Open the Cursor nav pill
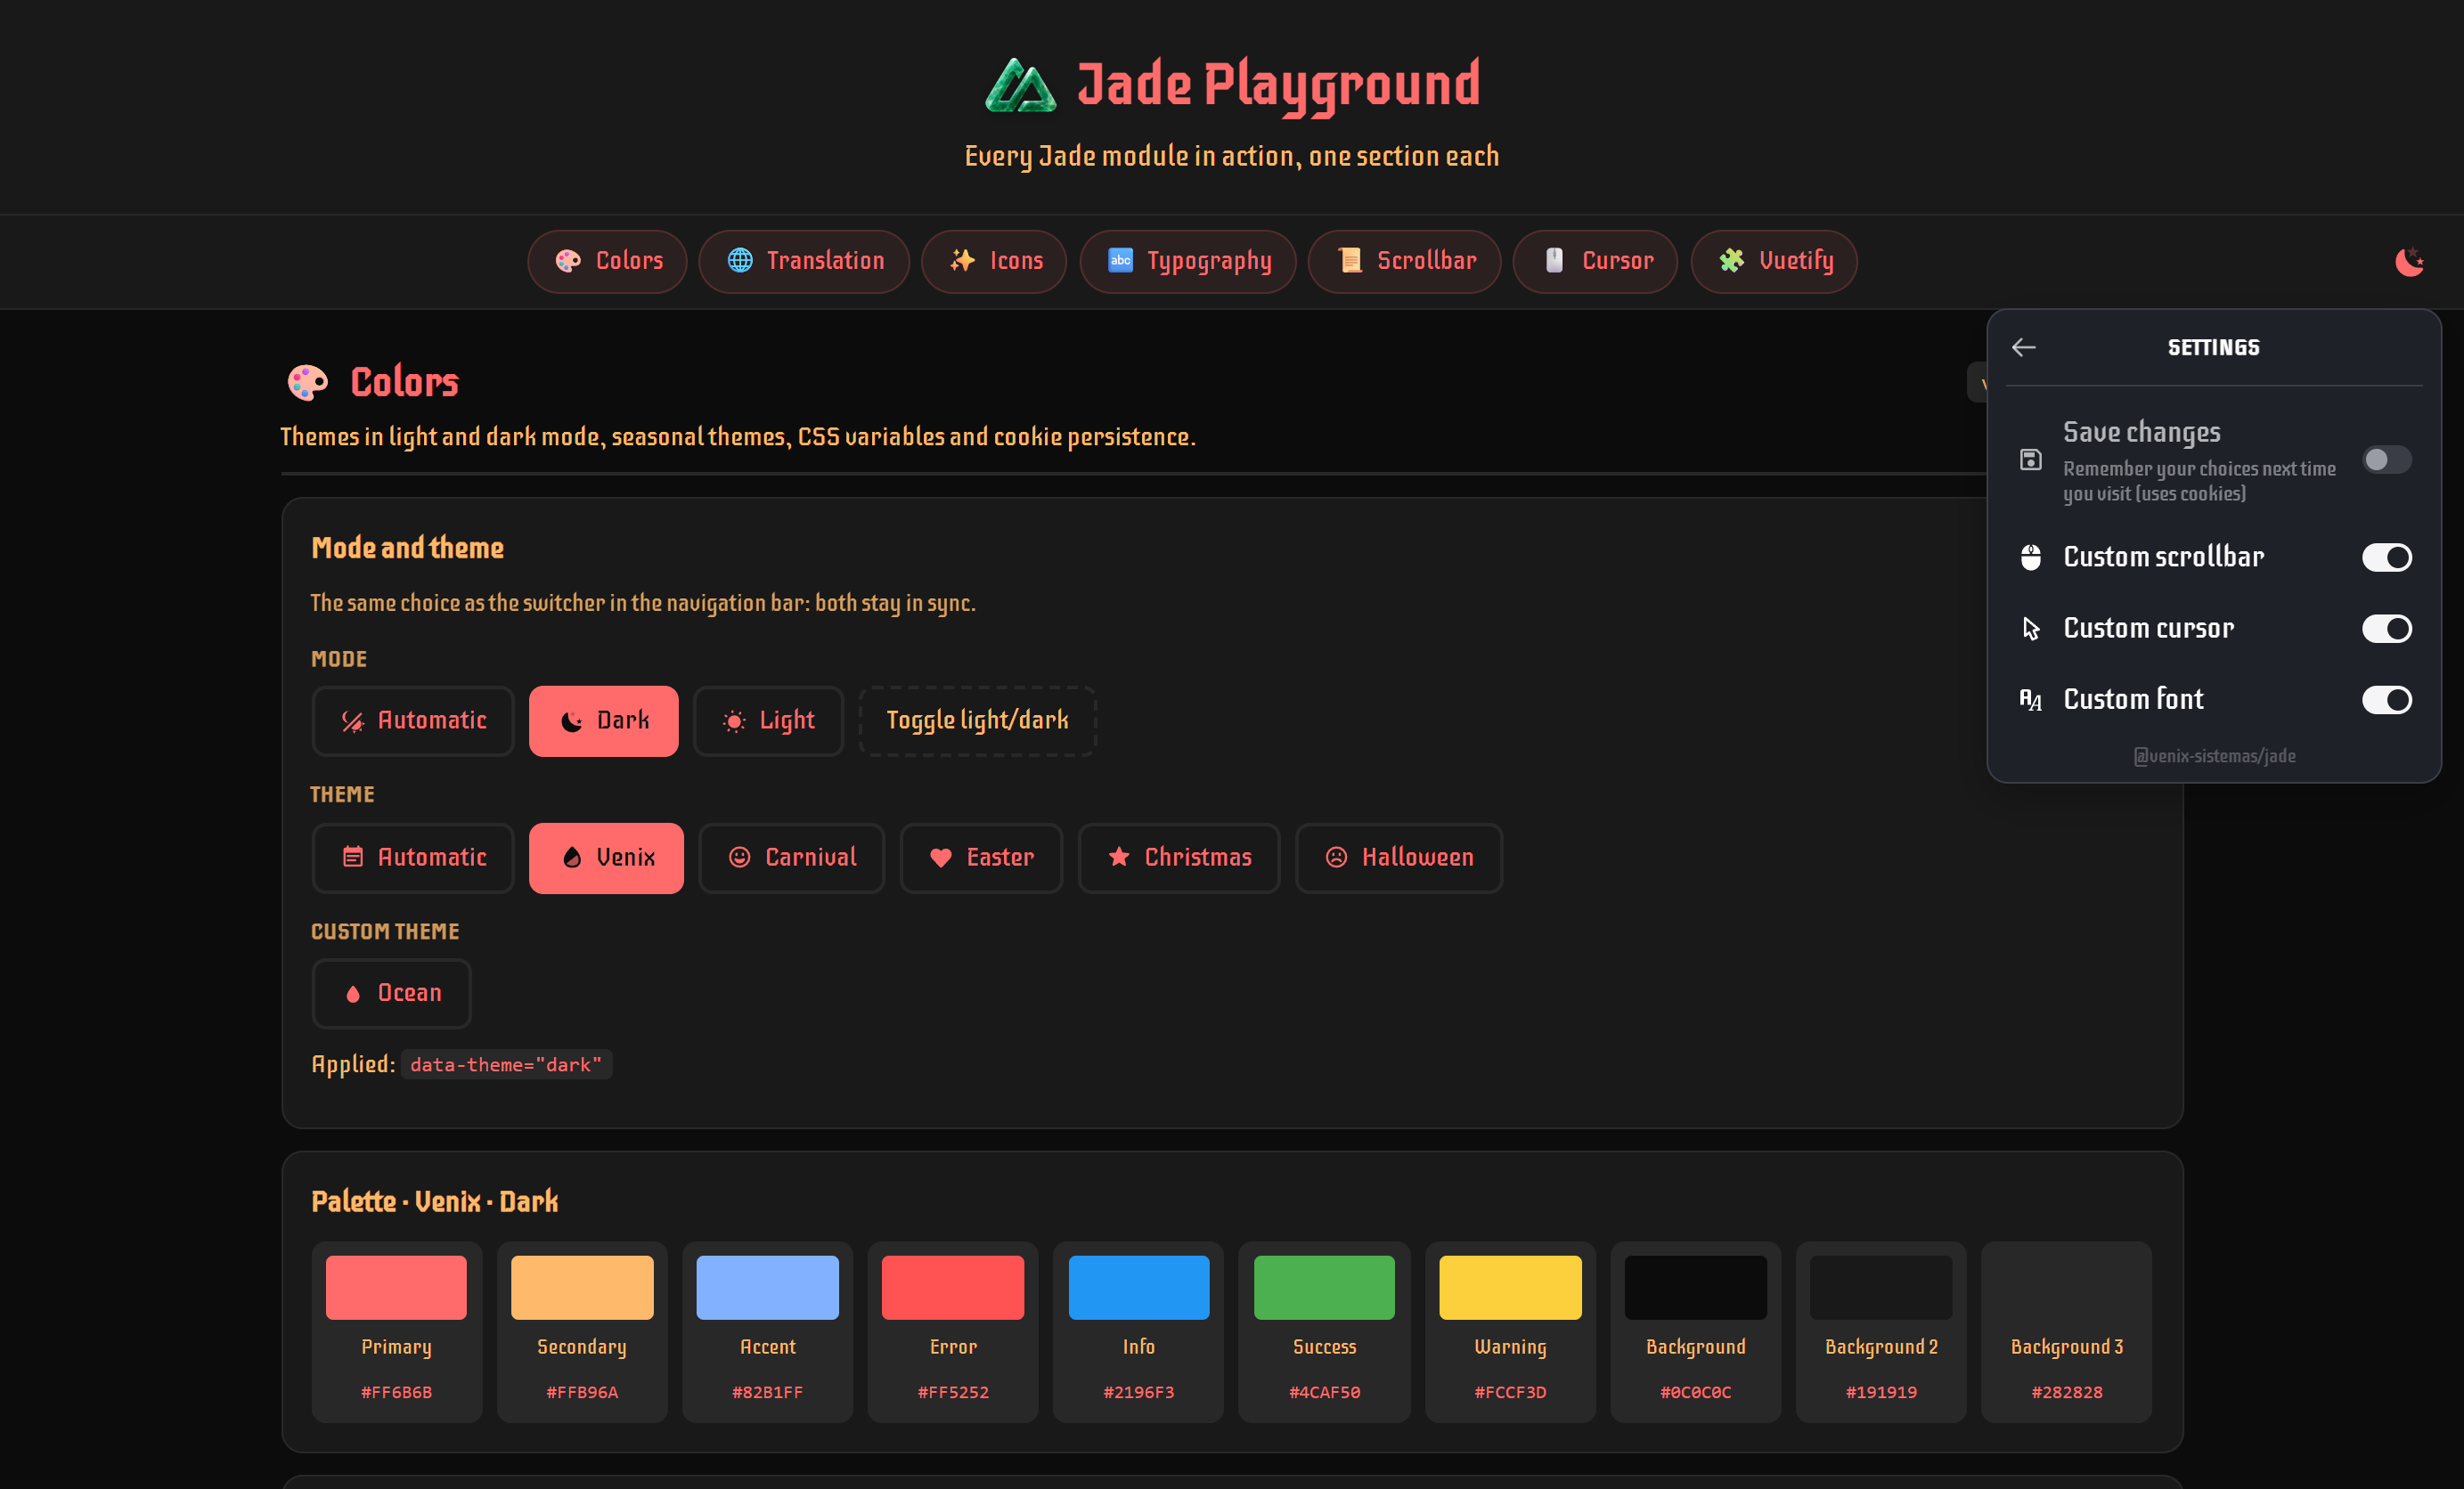 (1595, 261)
